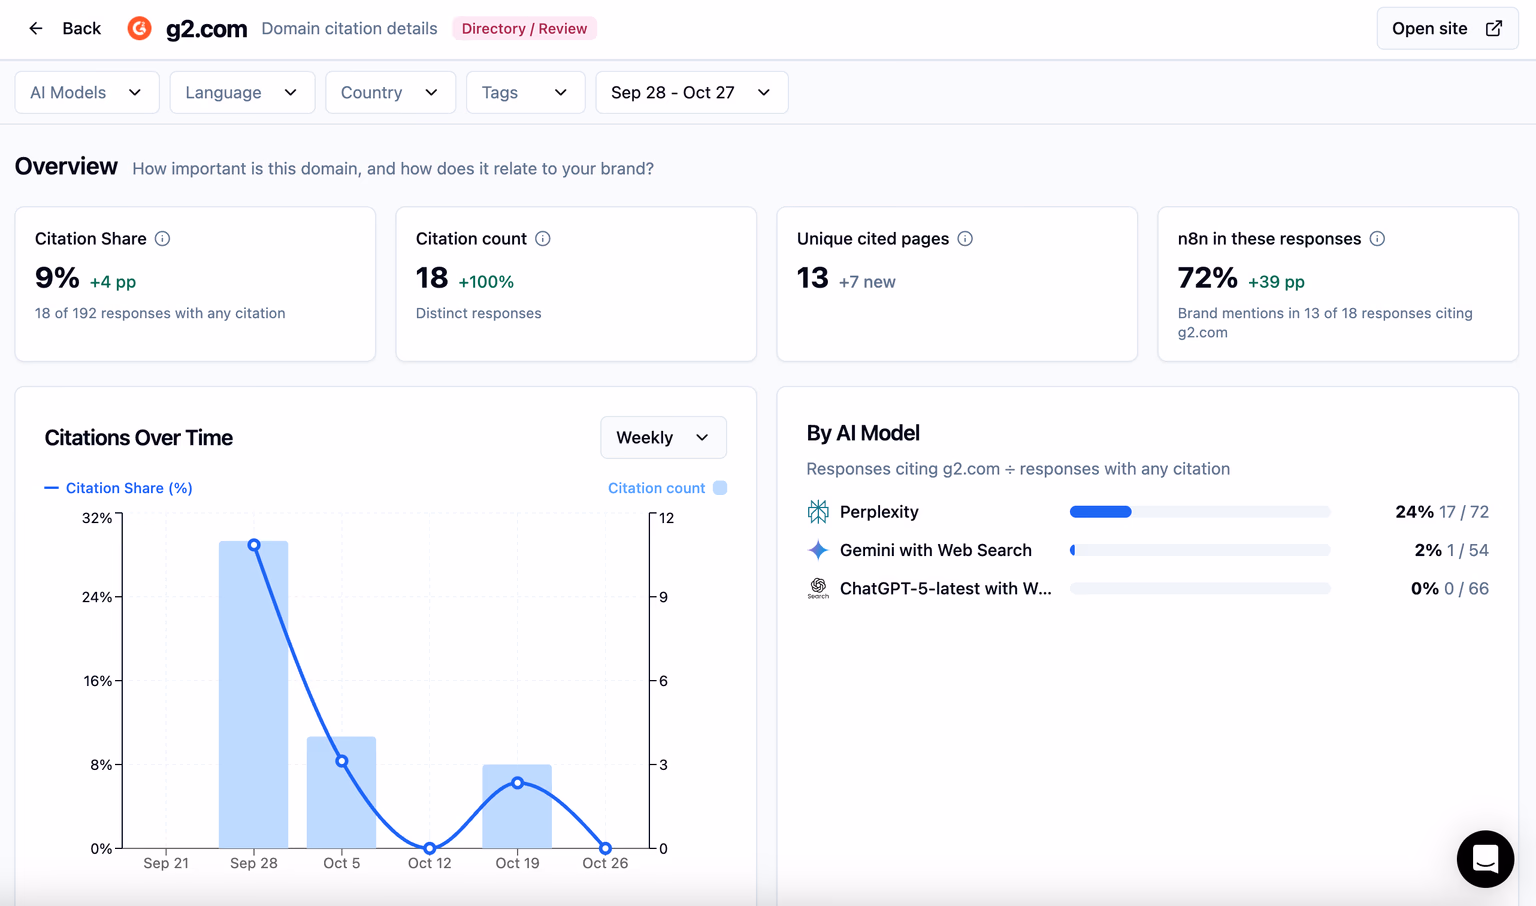This screenshot has width=1536, height=906.
Task: Click the Oct 5 data point on line
Action: tap(342, 761)
